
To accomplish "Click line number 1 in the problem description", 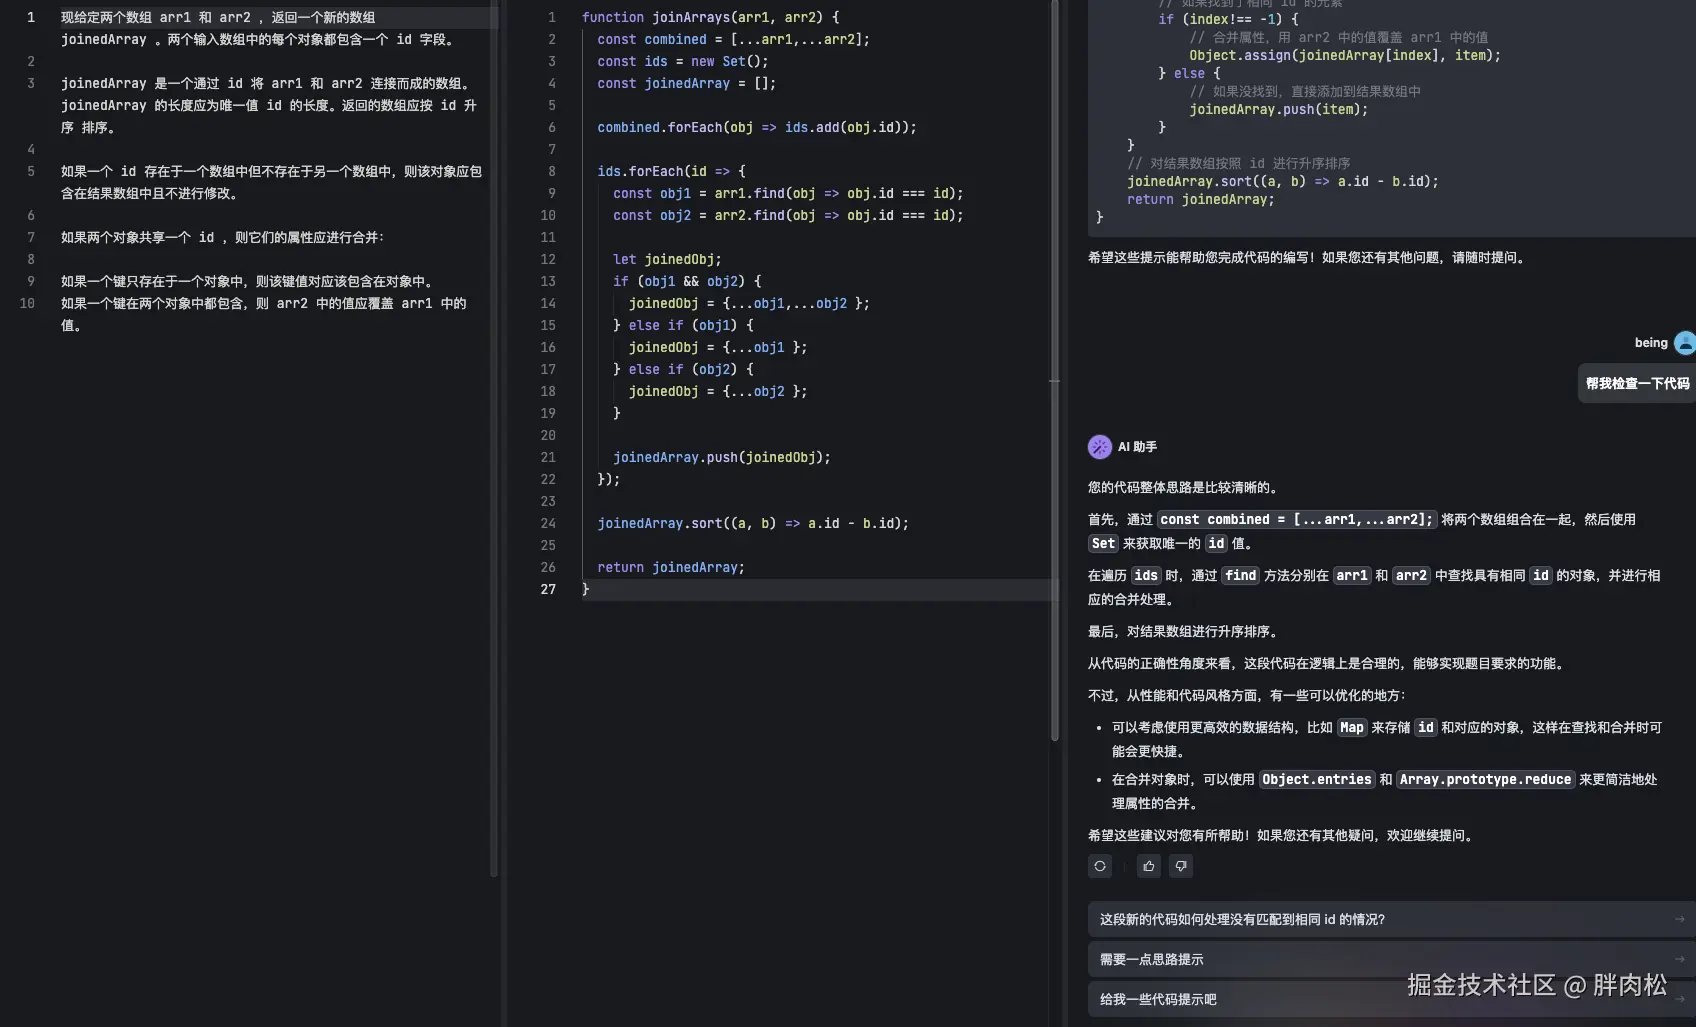I will pos(31,17).
